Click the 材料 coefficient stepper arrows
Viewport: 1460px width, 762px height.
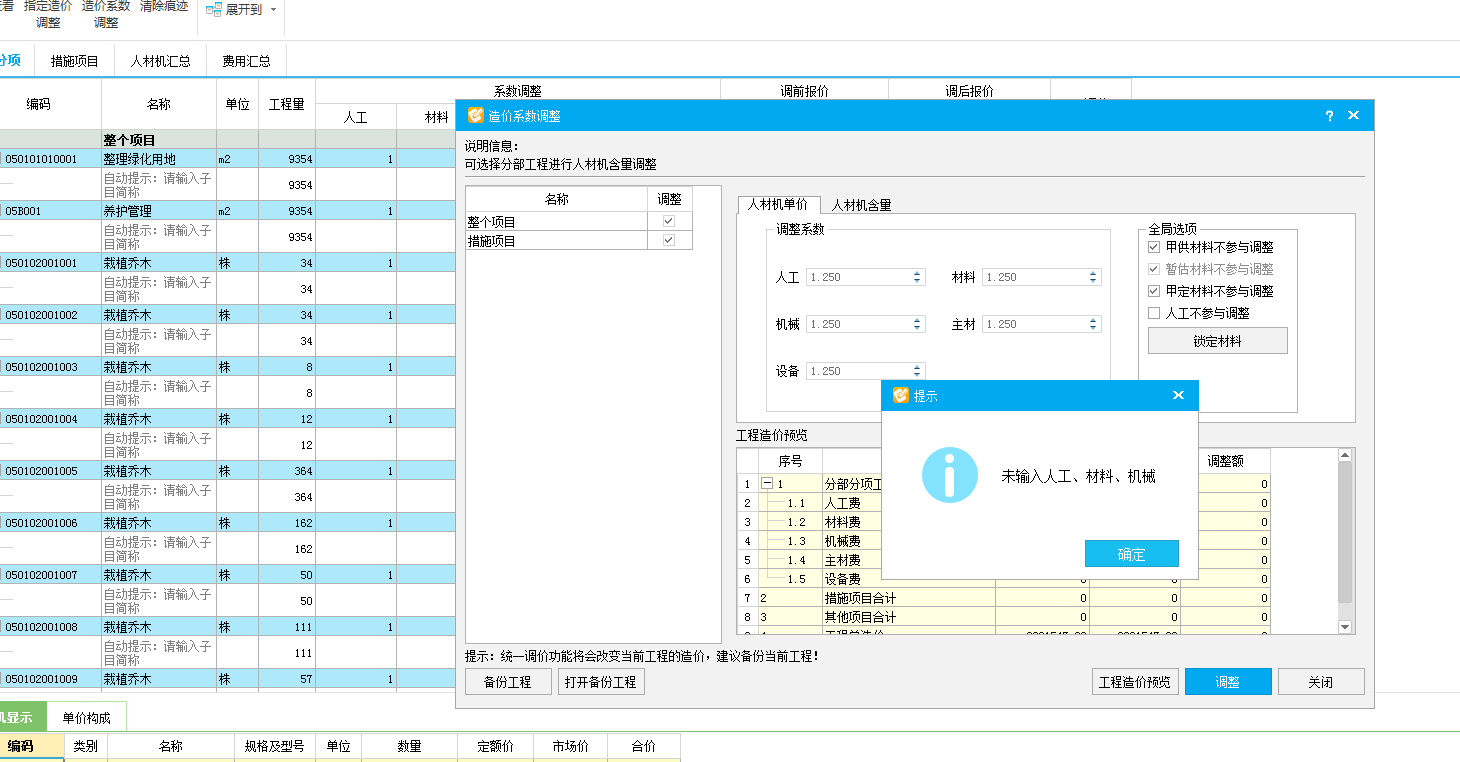point(1093,277)
